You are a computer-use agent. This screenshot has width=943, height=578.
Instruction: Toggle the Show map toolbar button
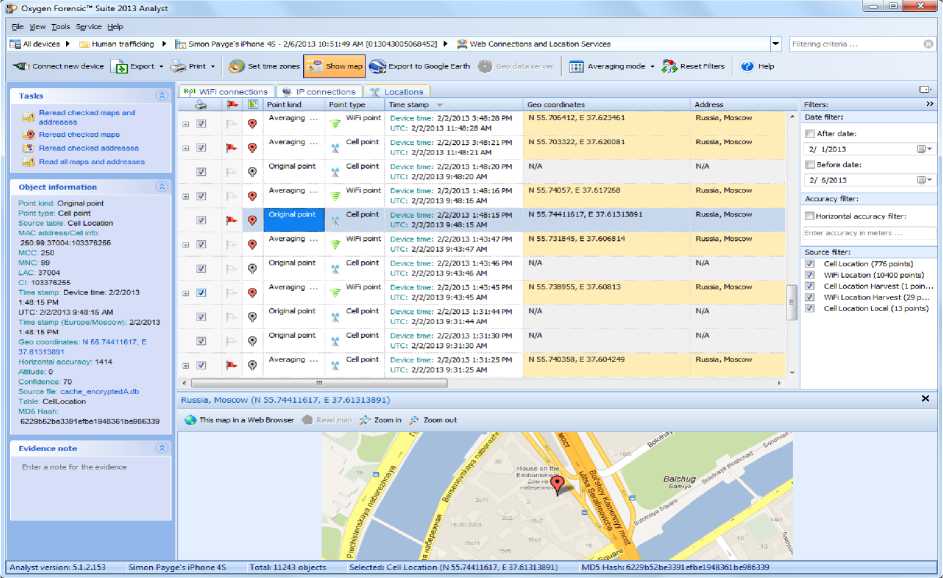334,66
